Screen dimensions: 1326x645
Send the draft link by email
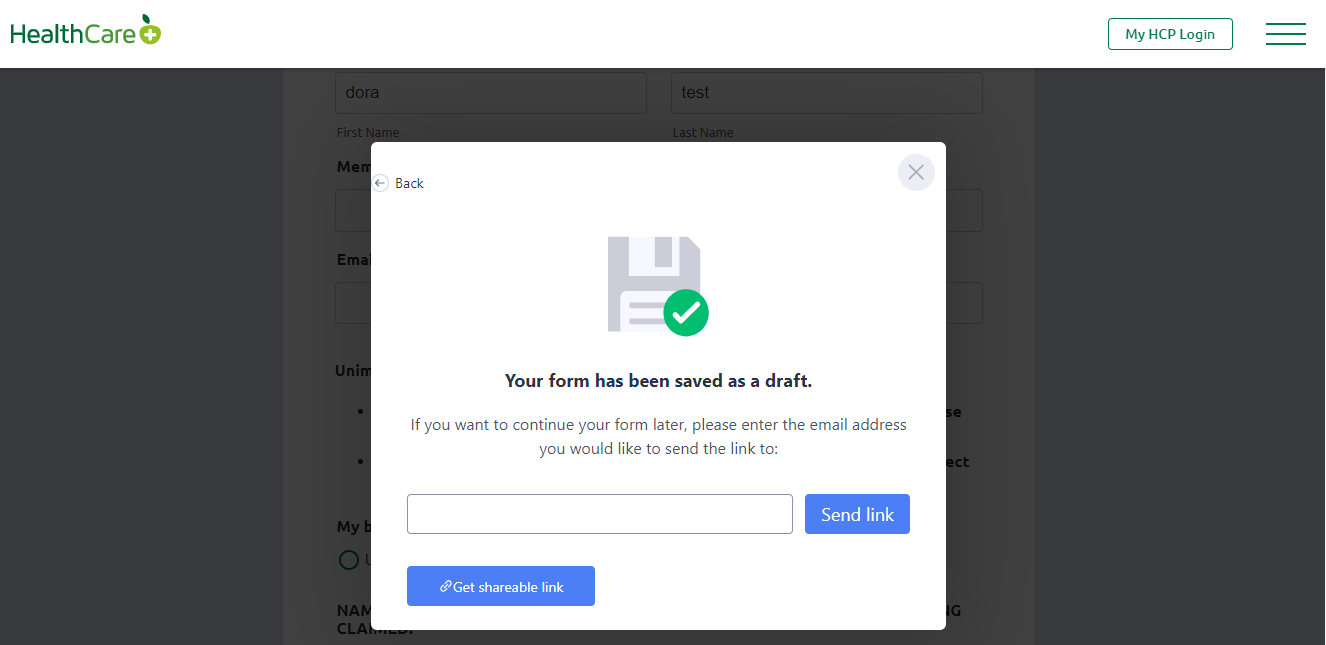(x=857, y=514)
